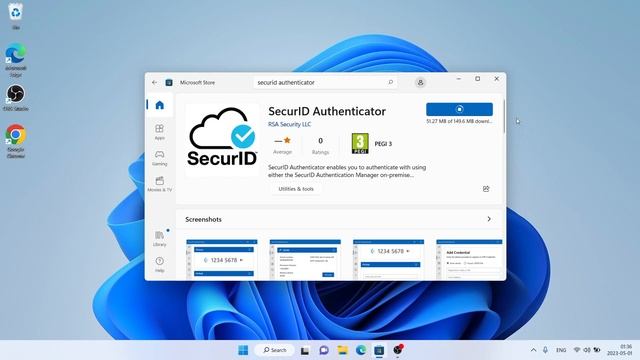Open the first app screenshot thumbnail
The height and width of the screenshot is (360, 640).
(222, 259)
